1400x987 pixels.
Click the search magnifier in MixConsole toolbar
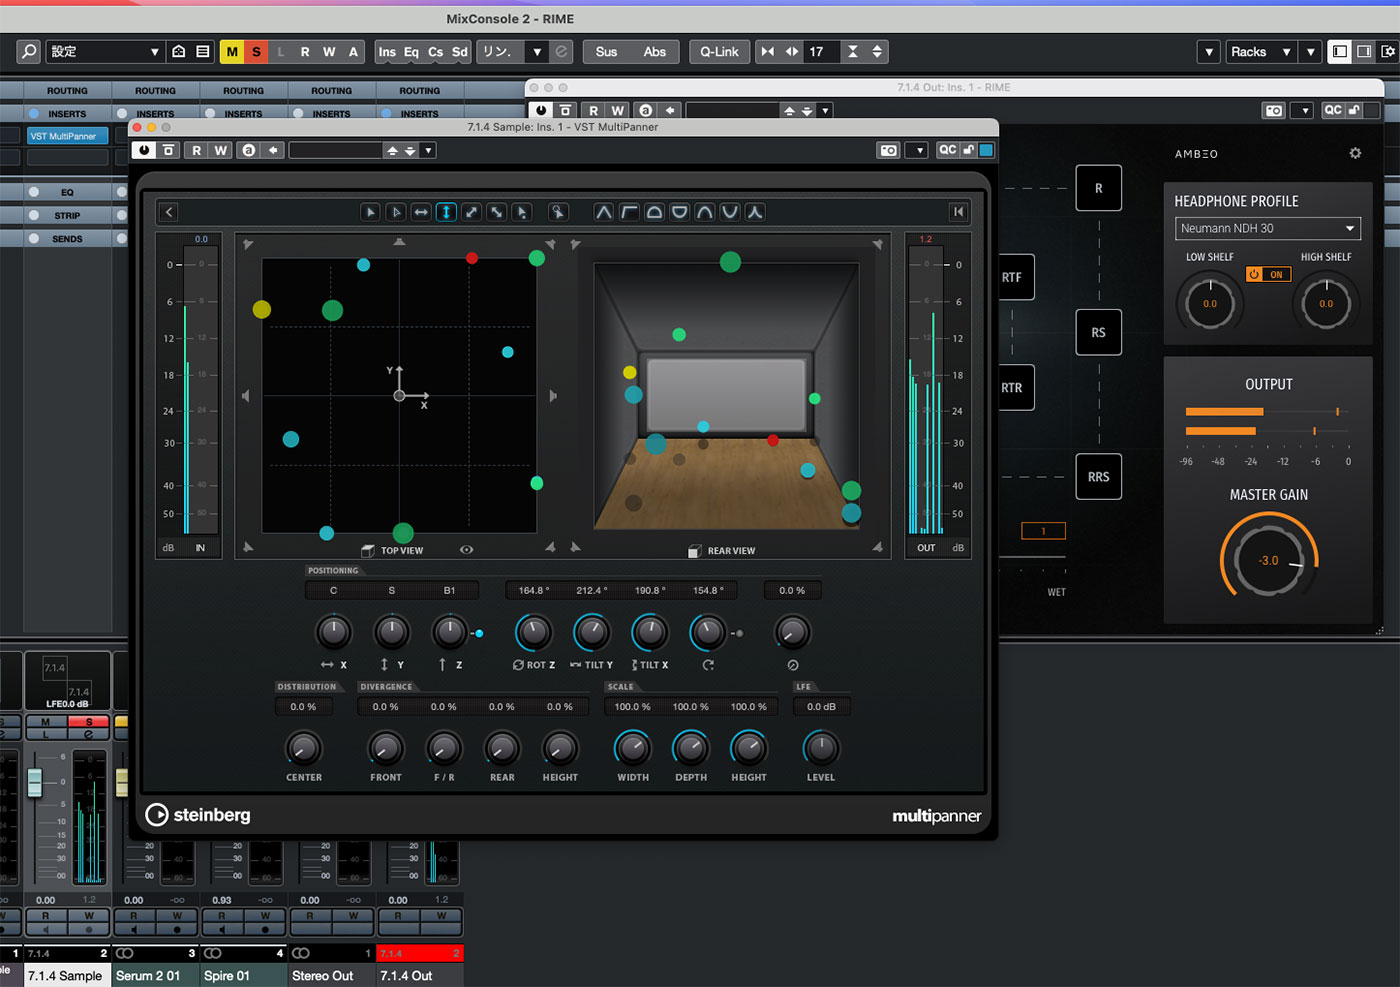29,52
